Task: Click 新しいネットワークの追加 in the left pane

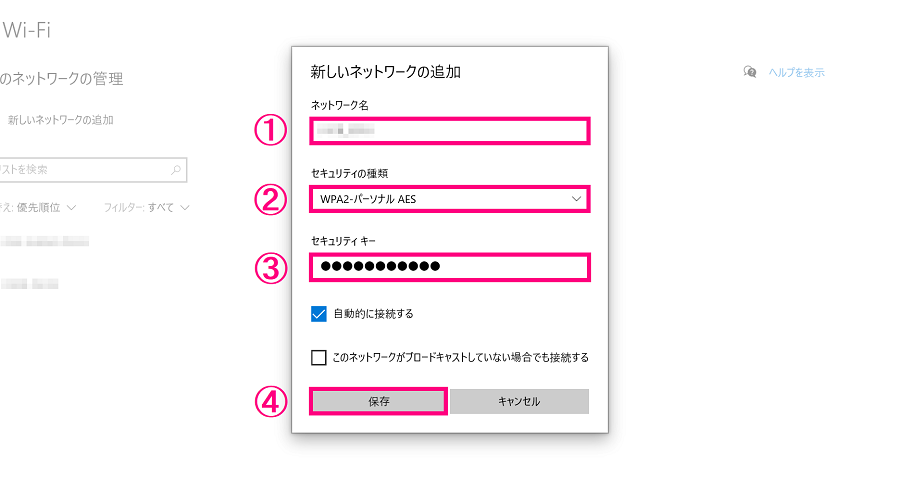Action: coord(60,120)
